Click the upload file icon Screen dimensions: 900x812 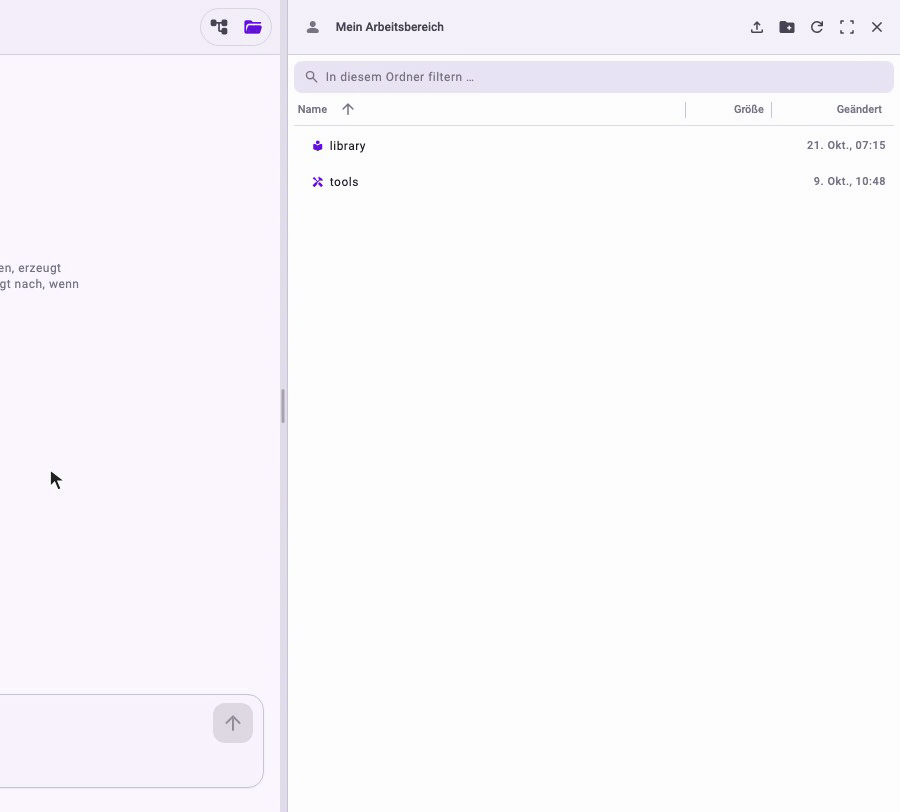(x=757, y=27)
